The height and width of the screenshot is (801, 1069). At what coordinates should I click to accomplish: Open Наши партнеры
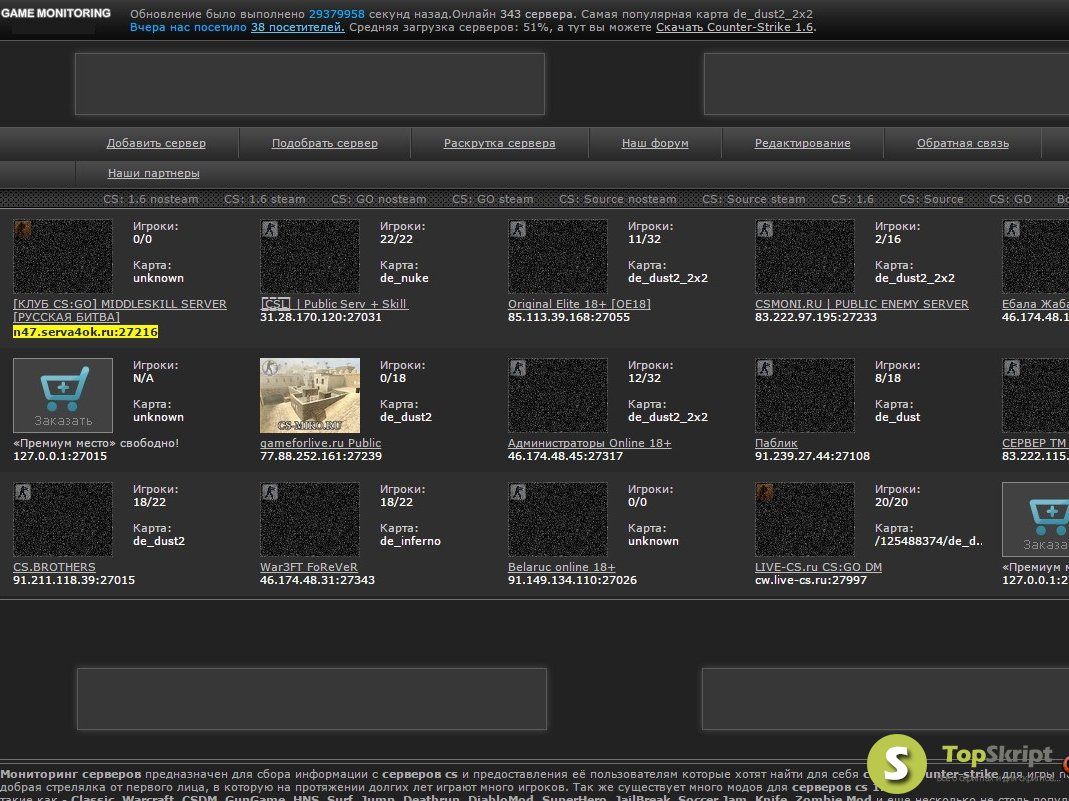point(153,173)
